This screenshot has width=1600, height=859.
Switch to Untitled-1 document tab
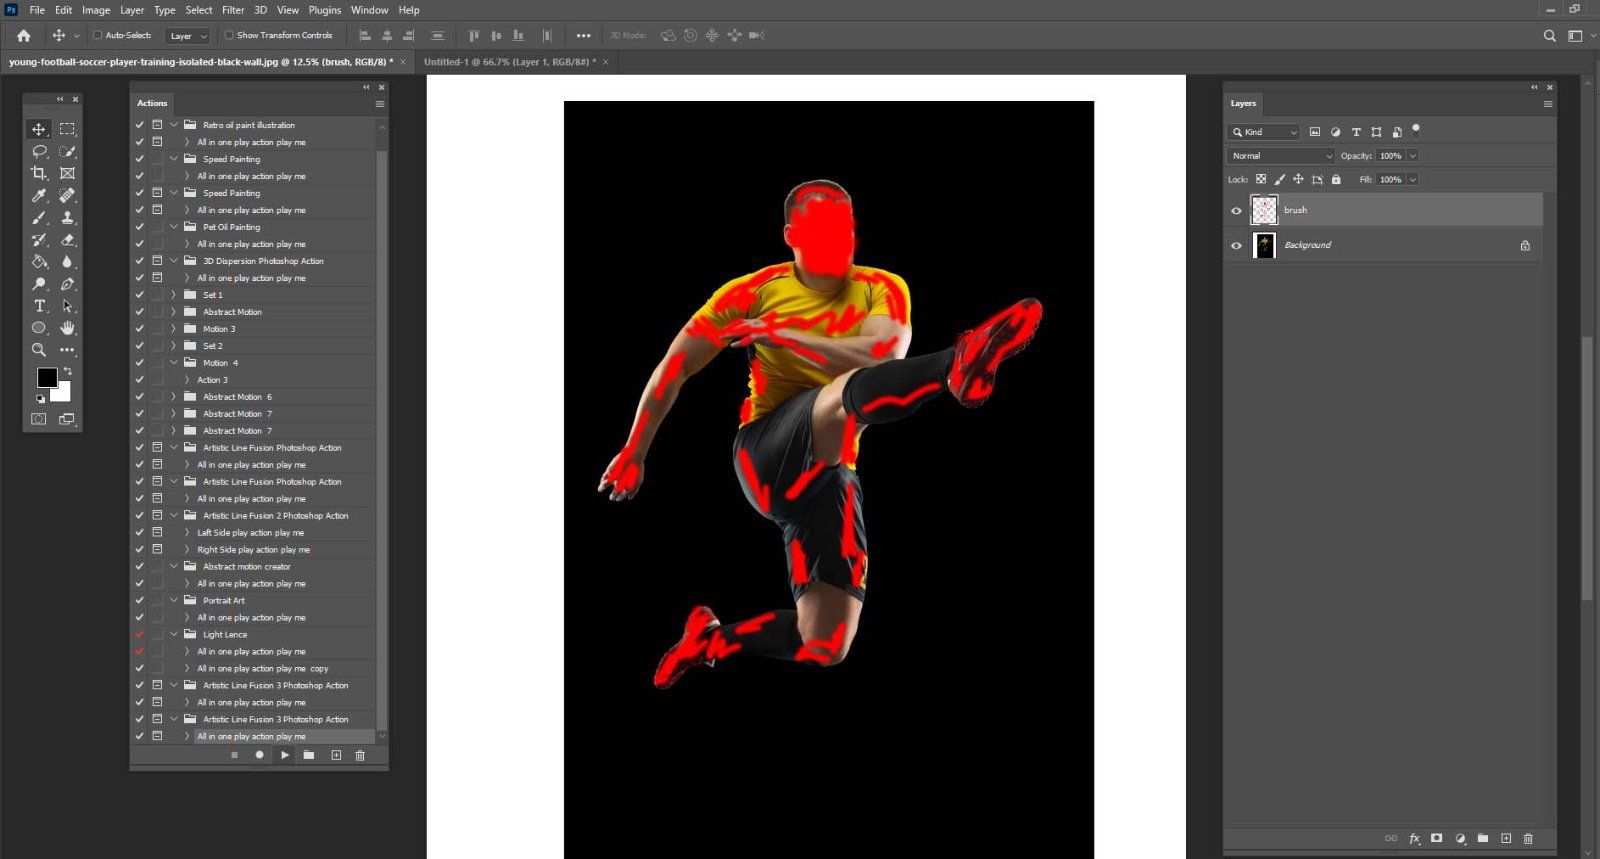(x=510, y=62)
